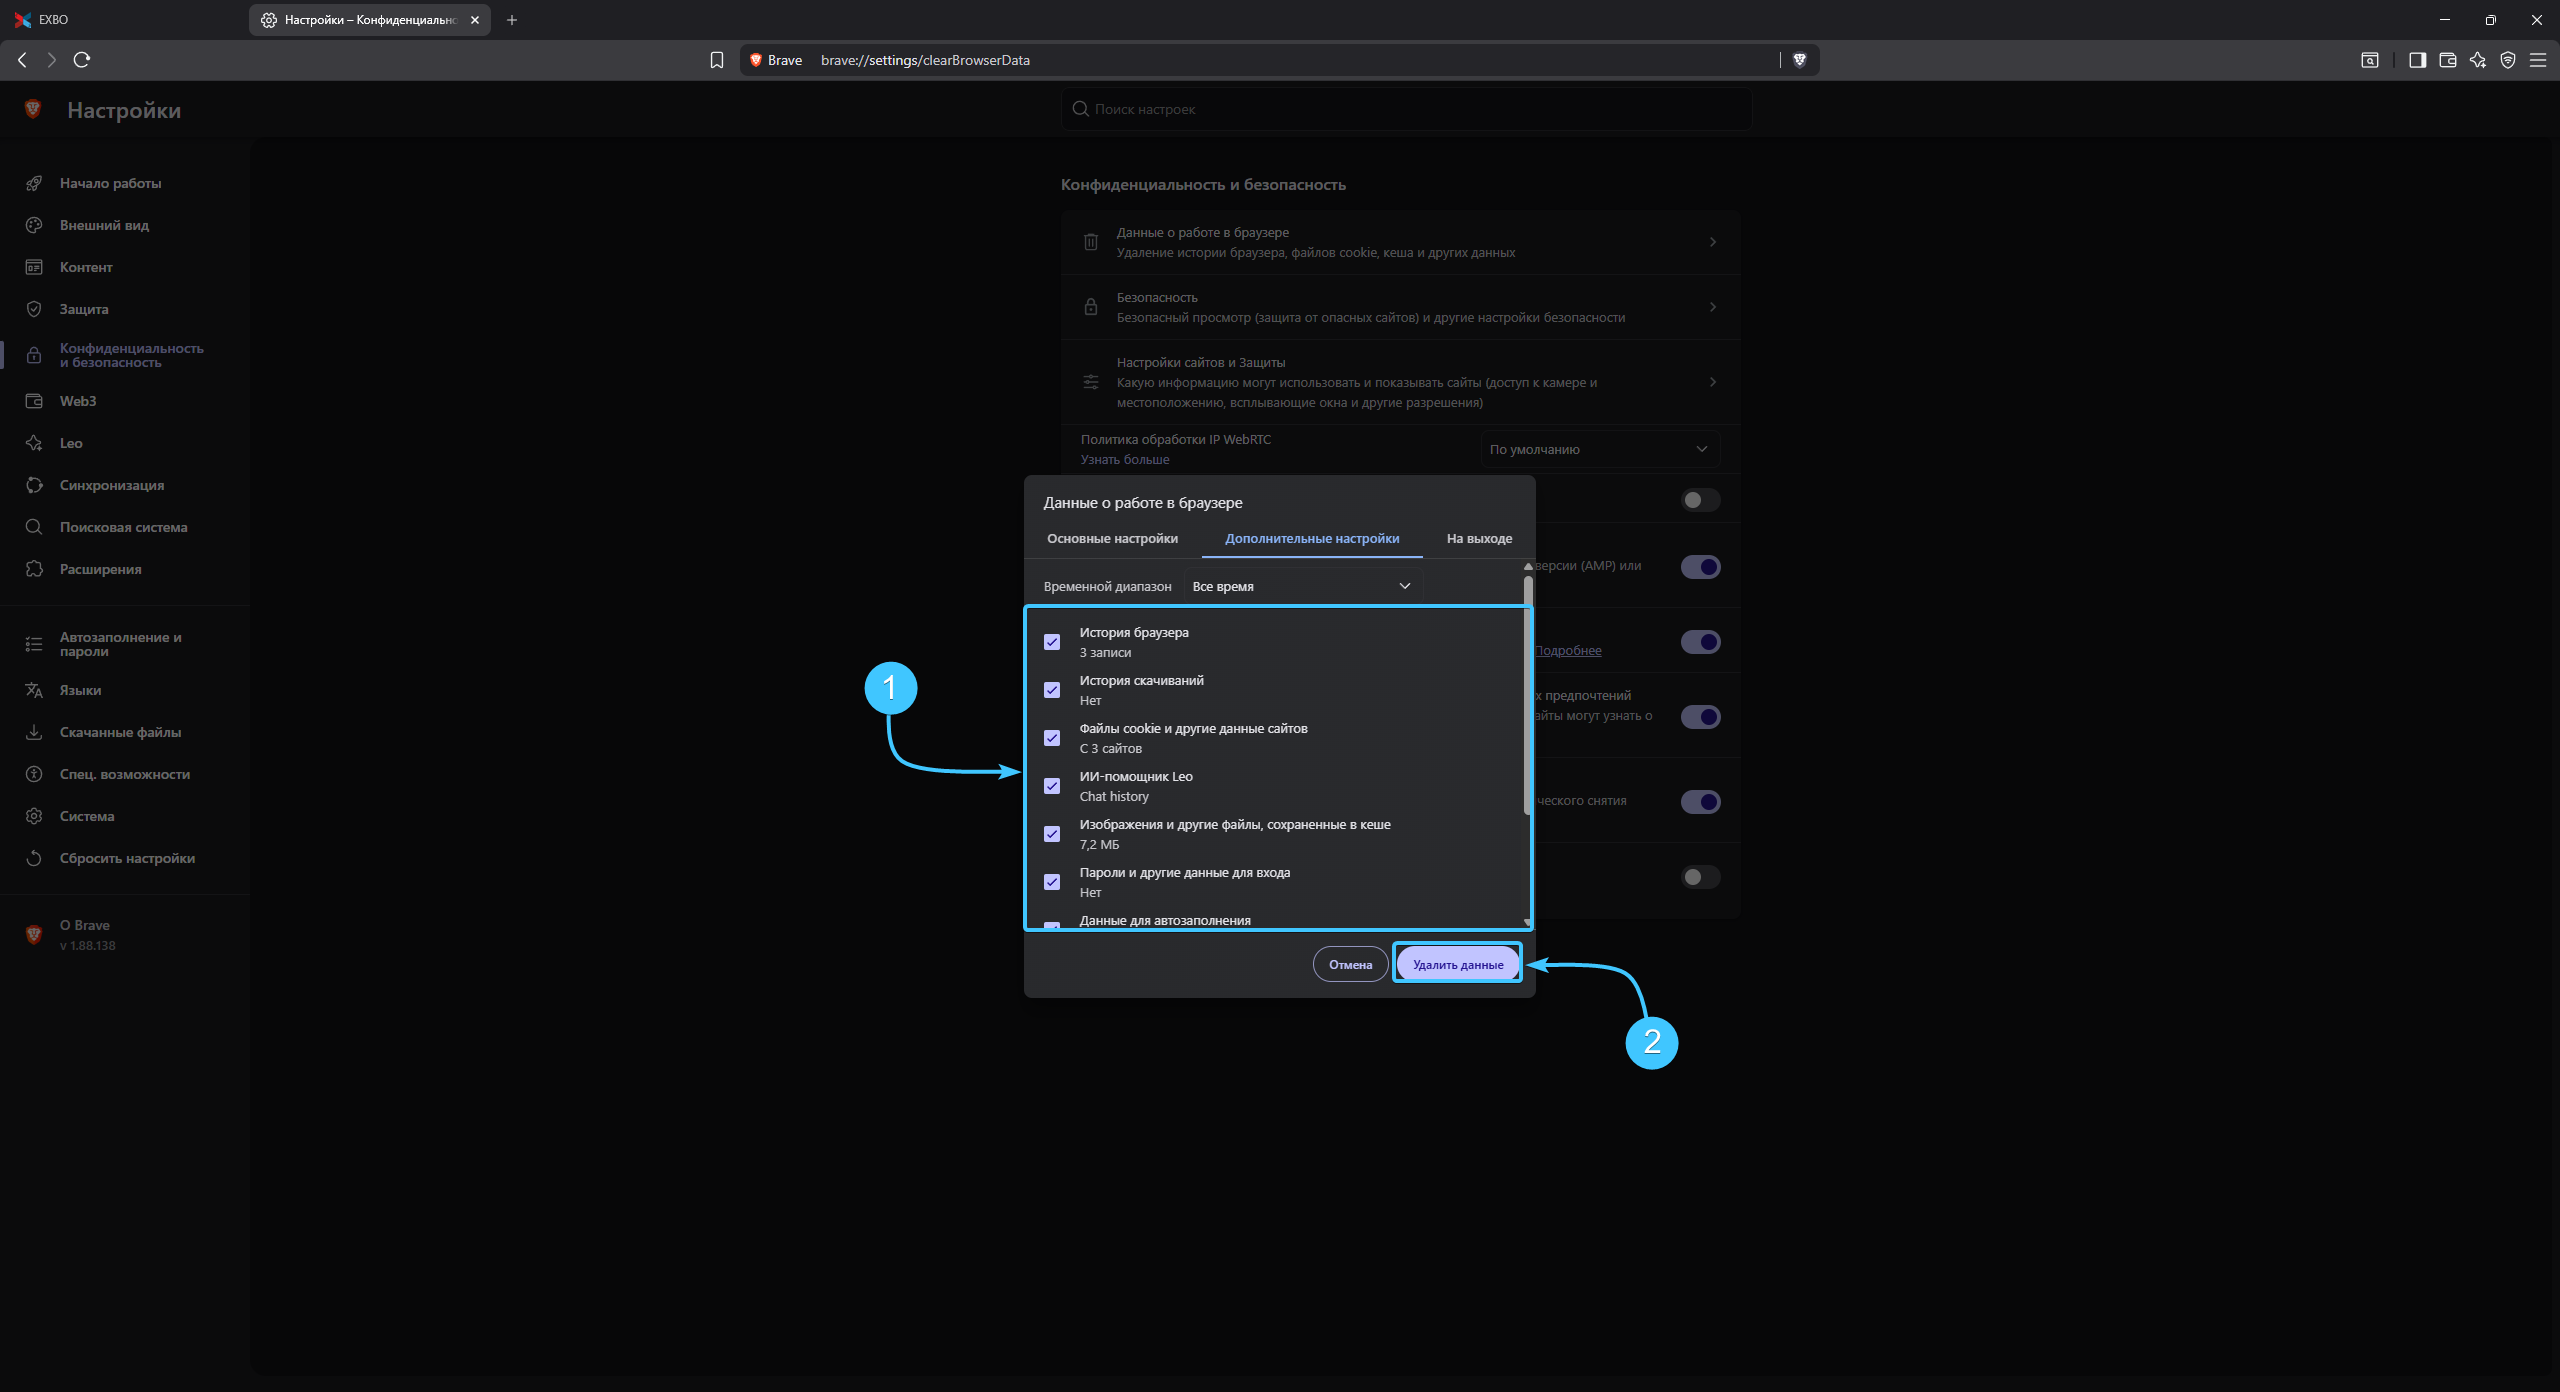Uncheck the История браузера checkbox

(1052, 642)
